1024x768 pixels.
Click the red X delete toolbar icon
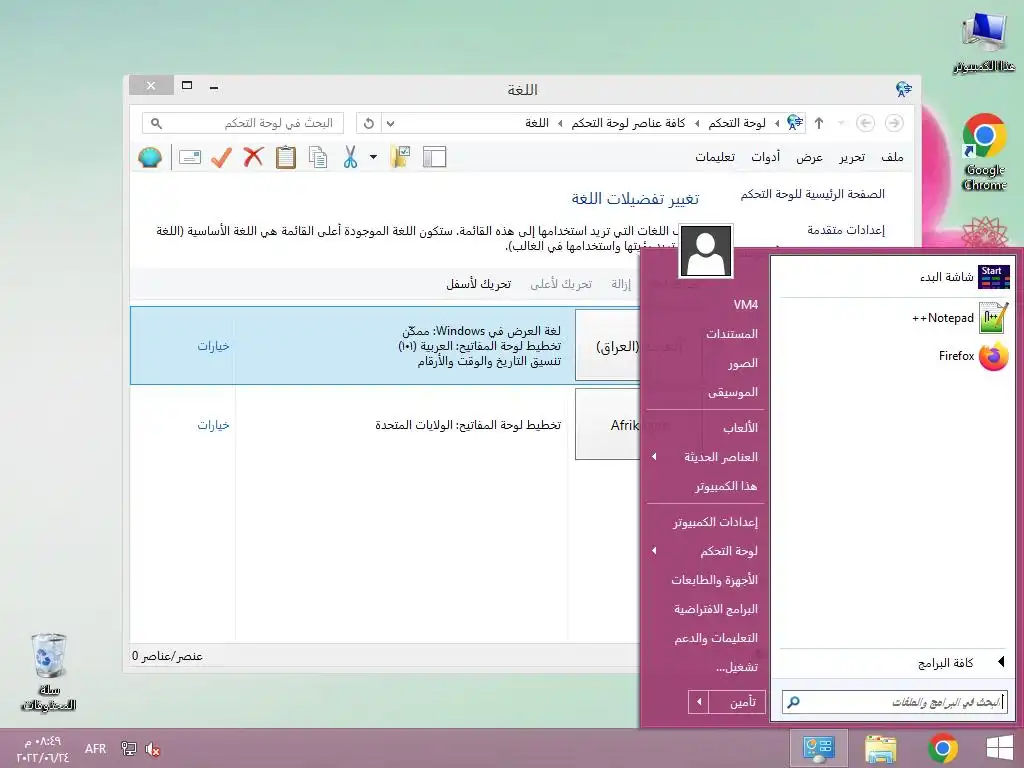pyautogui.click(x=253, y=157)
